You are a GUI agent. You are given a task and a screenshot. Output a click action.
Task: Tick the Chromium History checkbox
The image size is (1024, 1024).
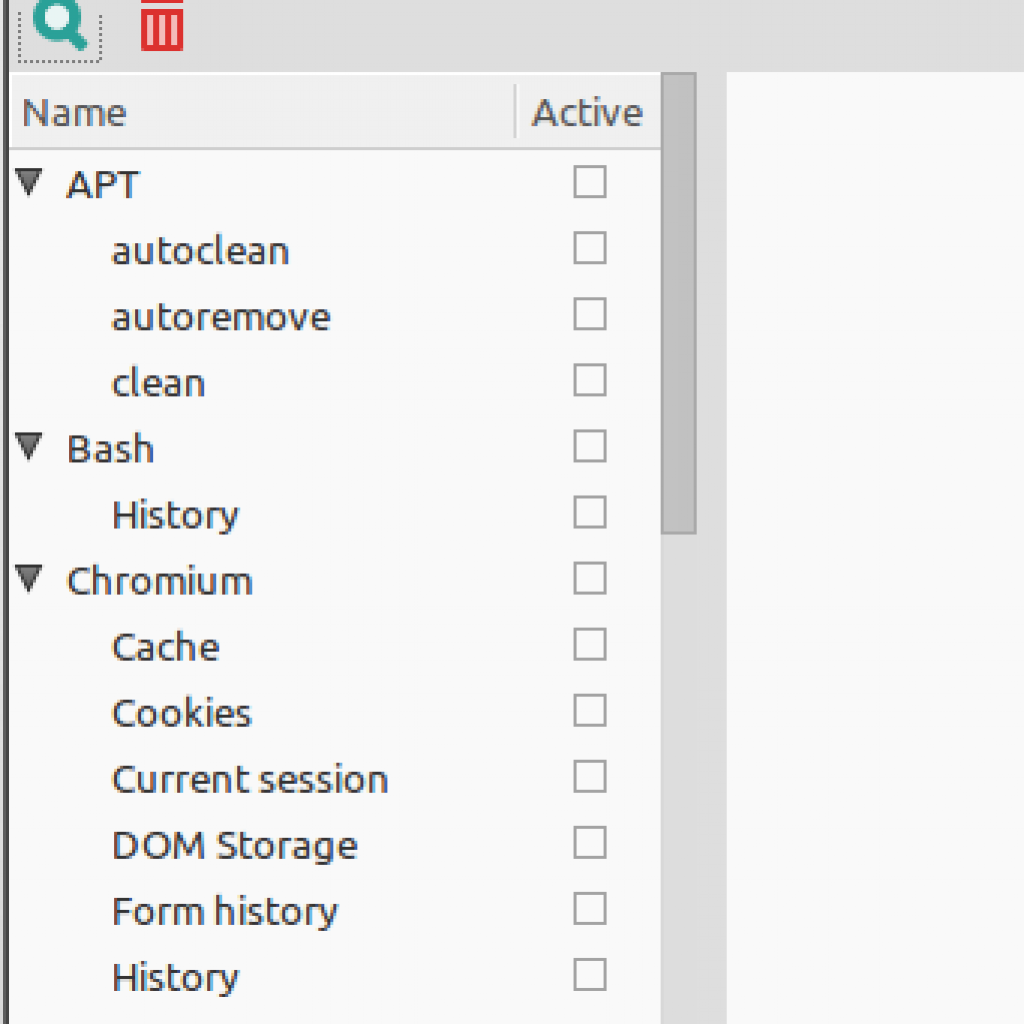[590, 974]
